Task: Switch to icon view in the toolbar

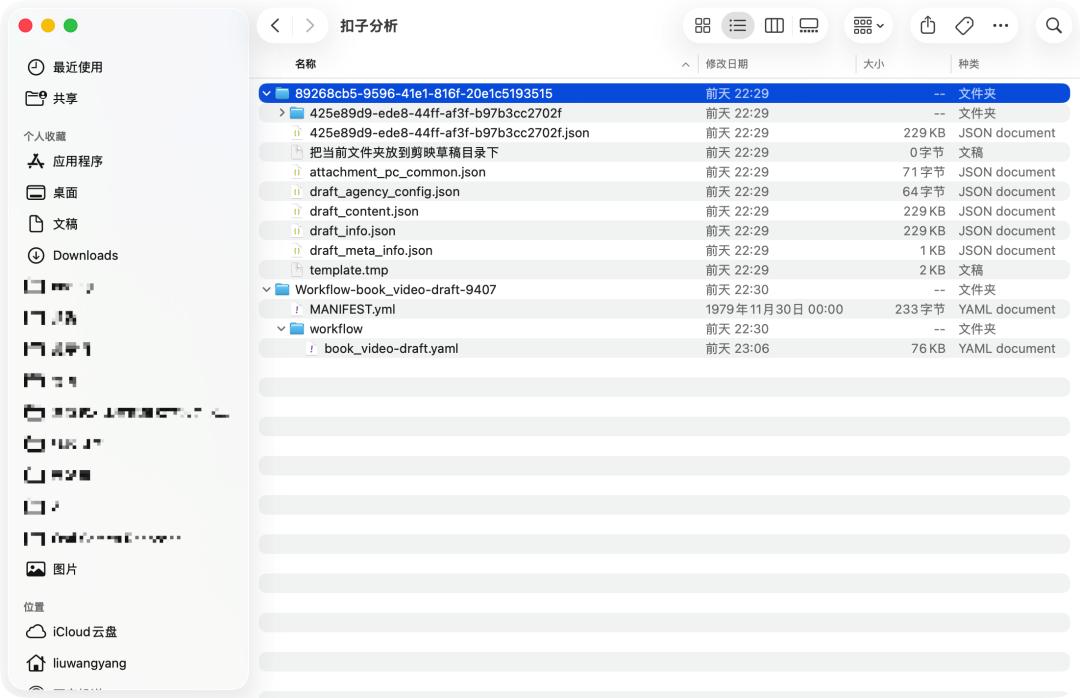Action: (x=702, y=25)
